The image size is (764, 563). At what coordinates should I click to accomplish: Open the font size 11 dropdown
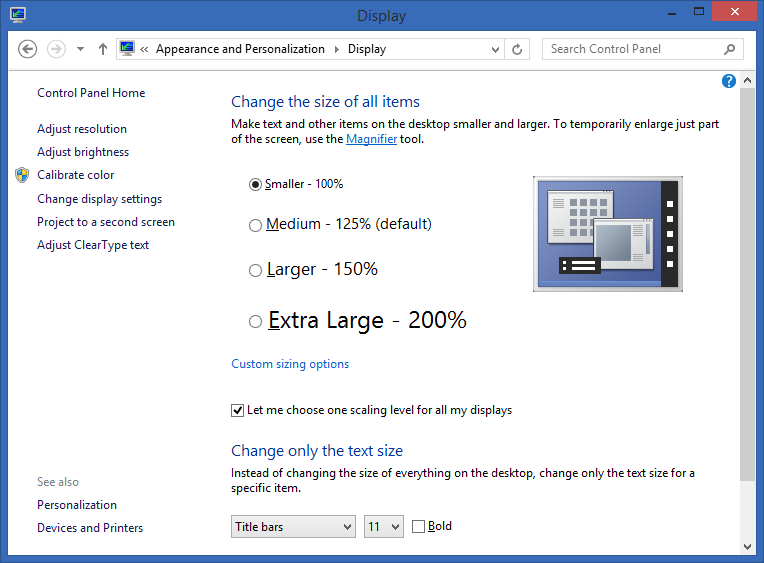point(384,526)
